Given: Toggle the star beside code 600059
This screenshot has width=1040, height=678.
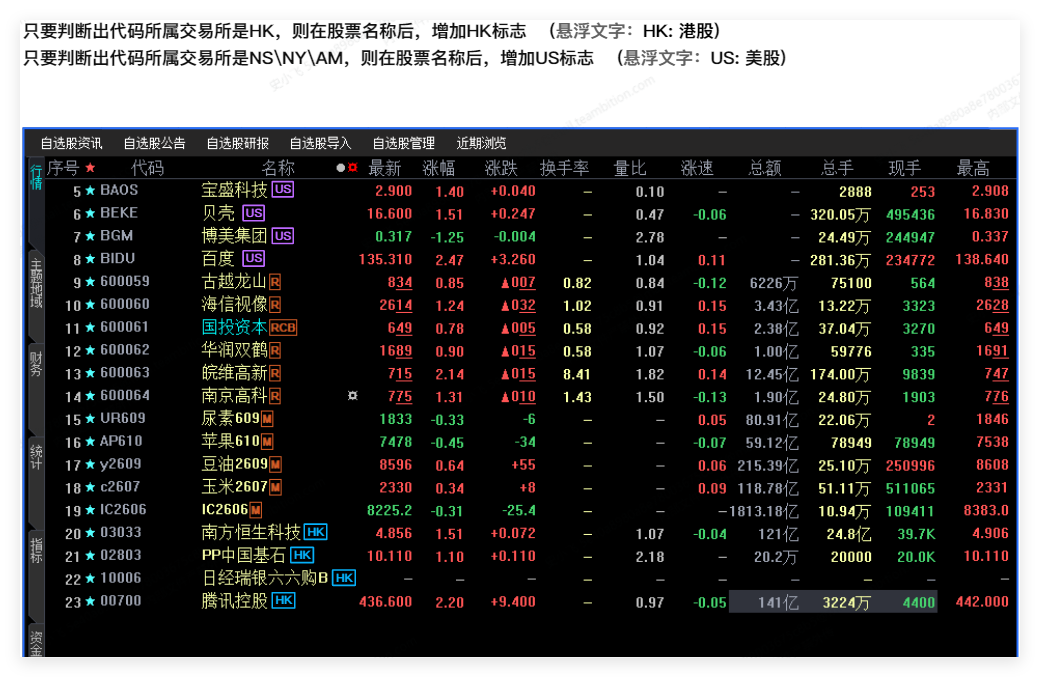Looking at the screenshot, I should point(90,282).
